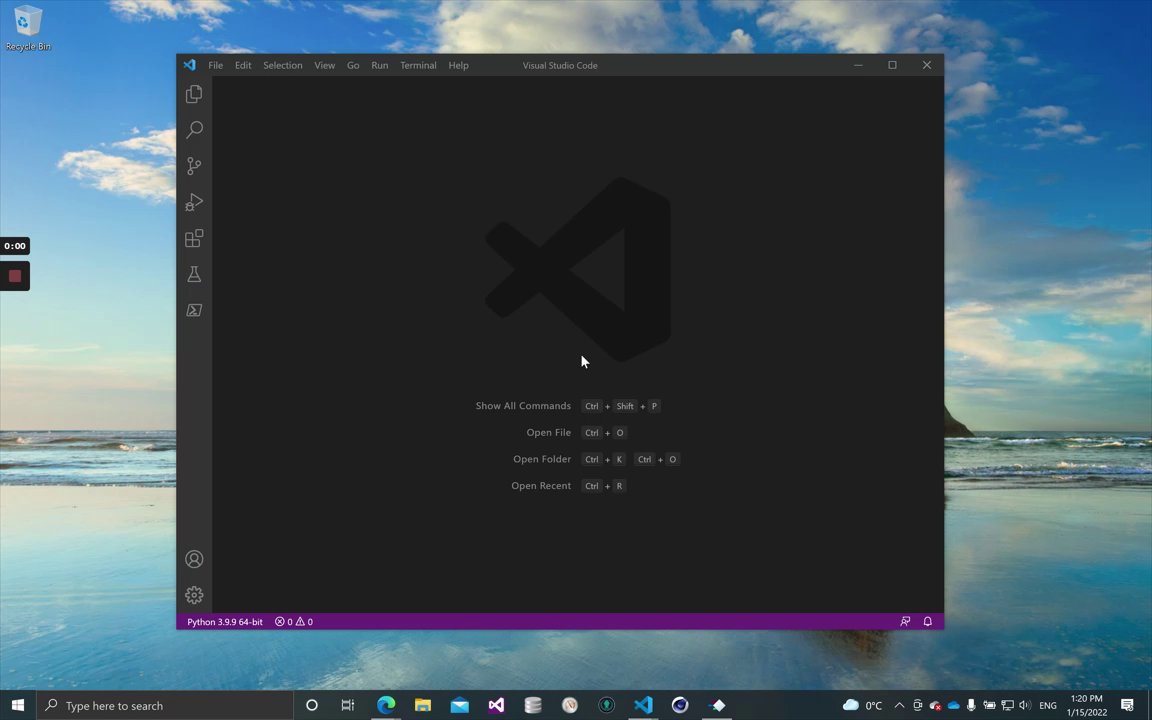Open the Mail app from taskbar
1152x720 pixels.
click(460, 705)
